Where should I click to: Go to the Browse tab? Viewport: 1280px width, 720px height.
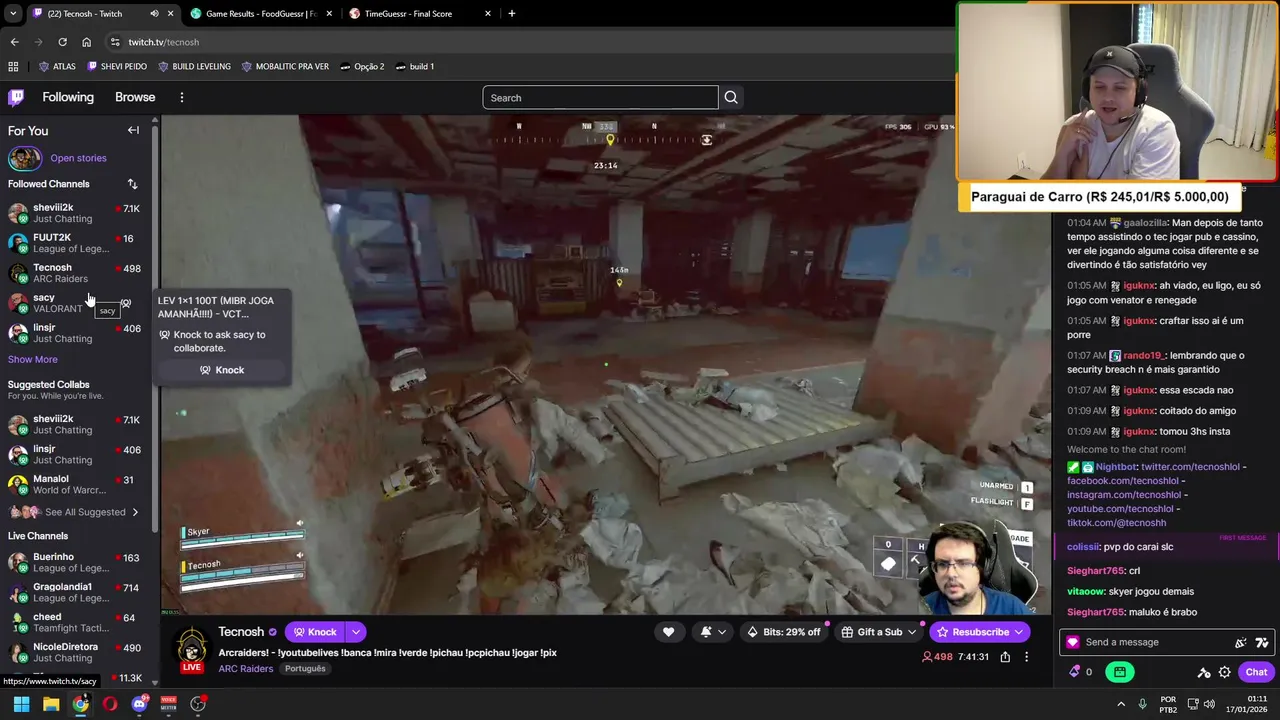[x=135, y=97]
